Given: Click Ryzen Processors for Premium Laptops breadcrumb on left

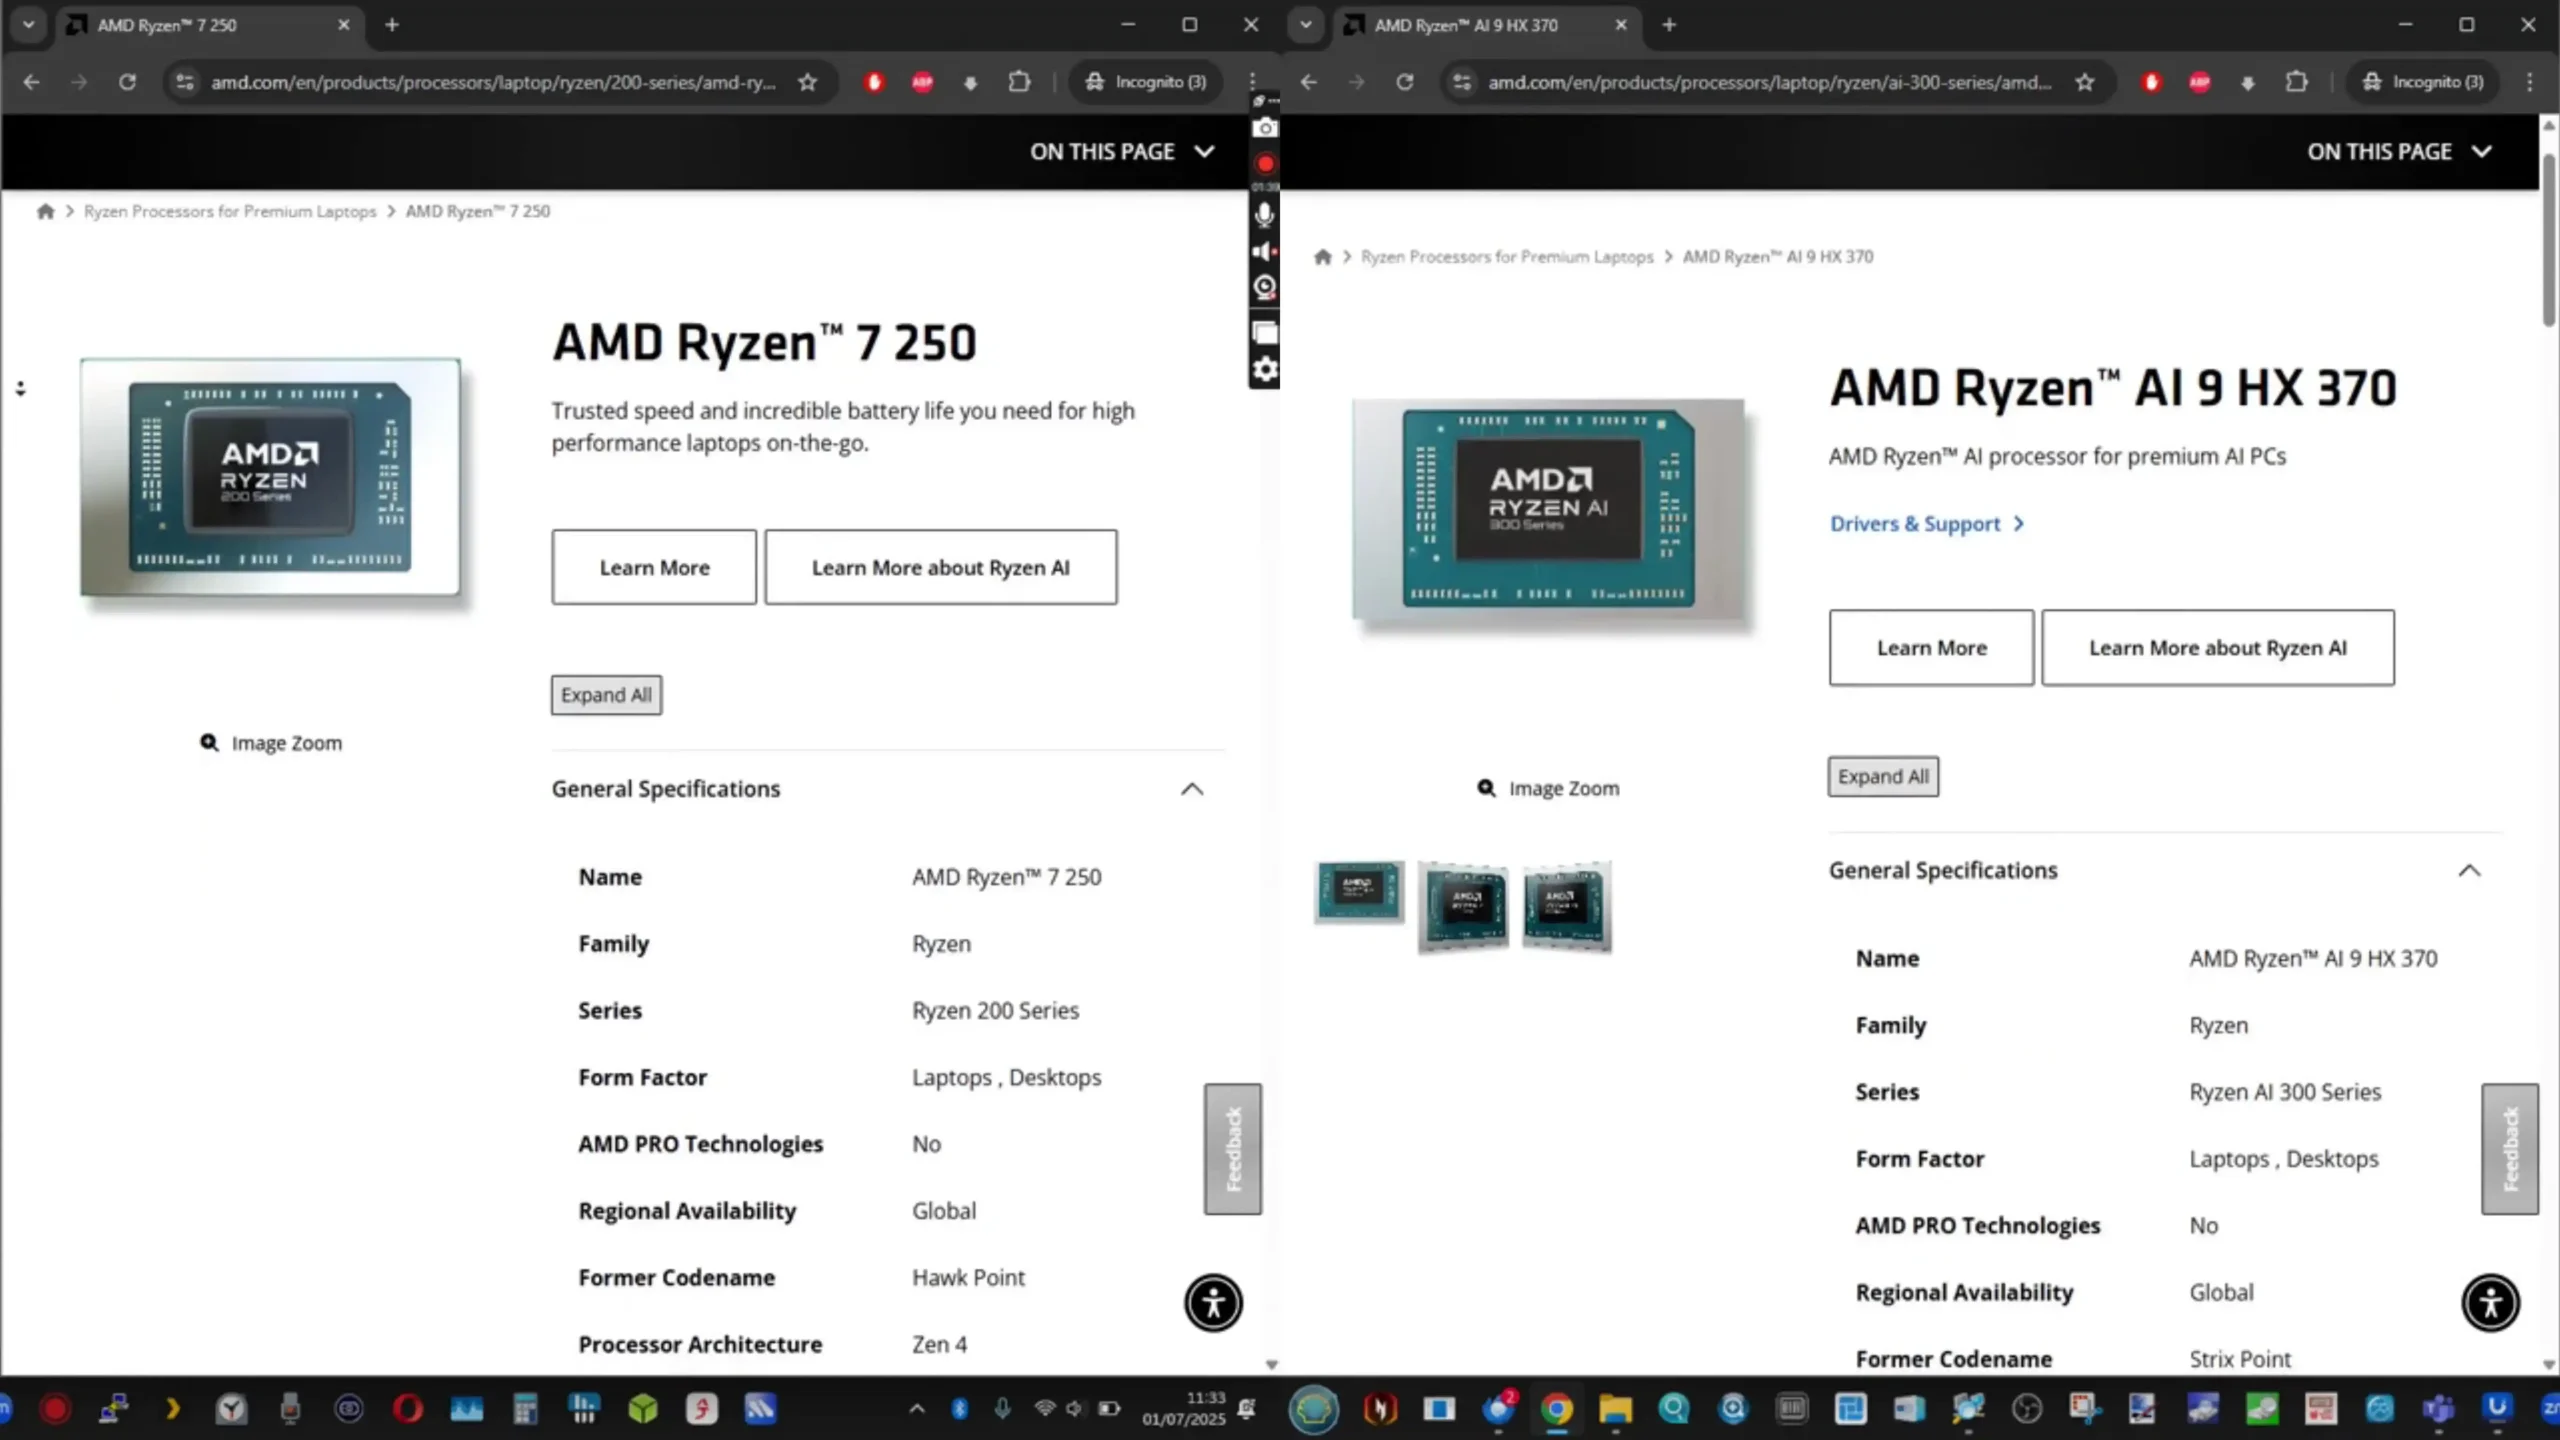Looking at the screenshot, I should (230, 211).
